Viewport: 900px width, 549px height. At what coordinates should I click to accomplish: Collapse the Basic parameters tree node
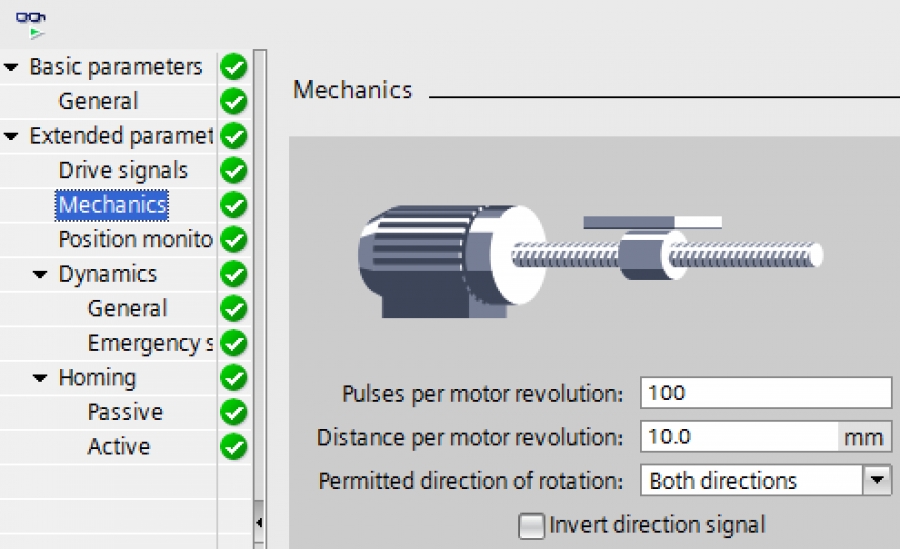pyautogui.click(x=11, y=67)
